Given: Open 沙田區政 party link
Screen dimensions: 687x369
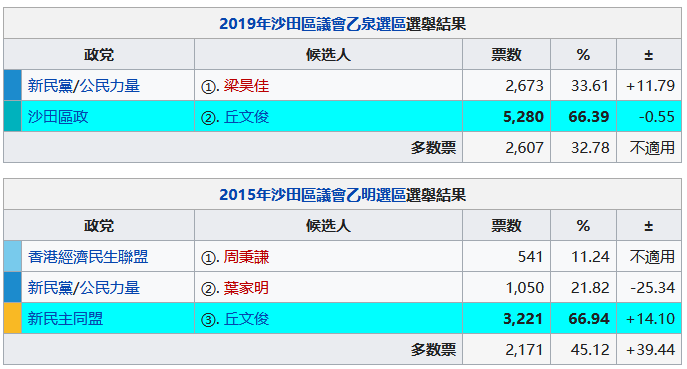Looking at the screenshot, I should [58, 117].
